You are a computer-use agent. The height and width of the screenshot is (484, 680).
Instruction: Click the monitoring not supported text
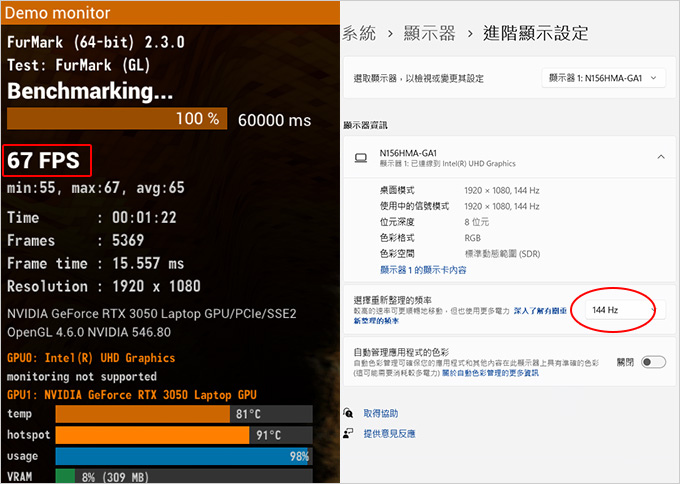82,376
